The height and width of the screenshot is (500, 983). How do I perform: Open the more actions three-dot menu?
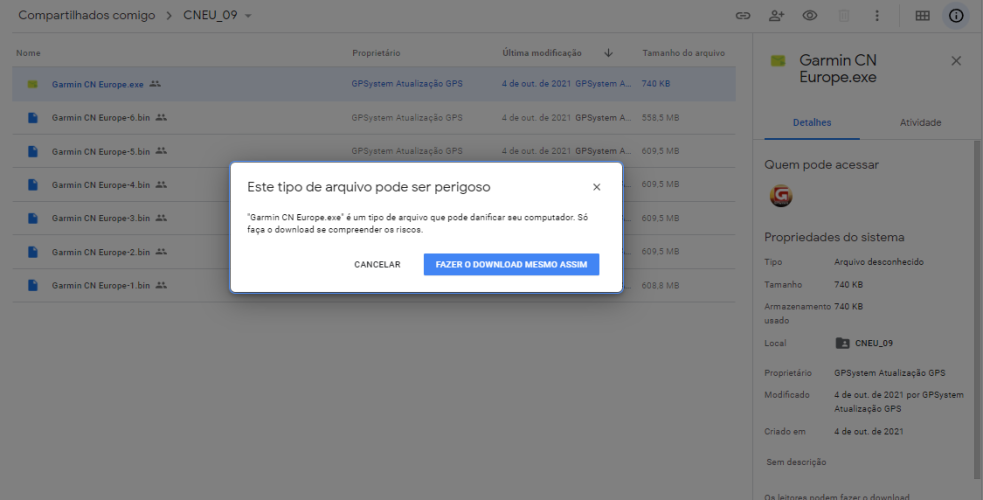click(x=877, y=16)
